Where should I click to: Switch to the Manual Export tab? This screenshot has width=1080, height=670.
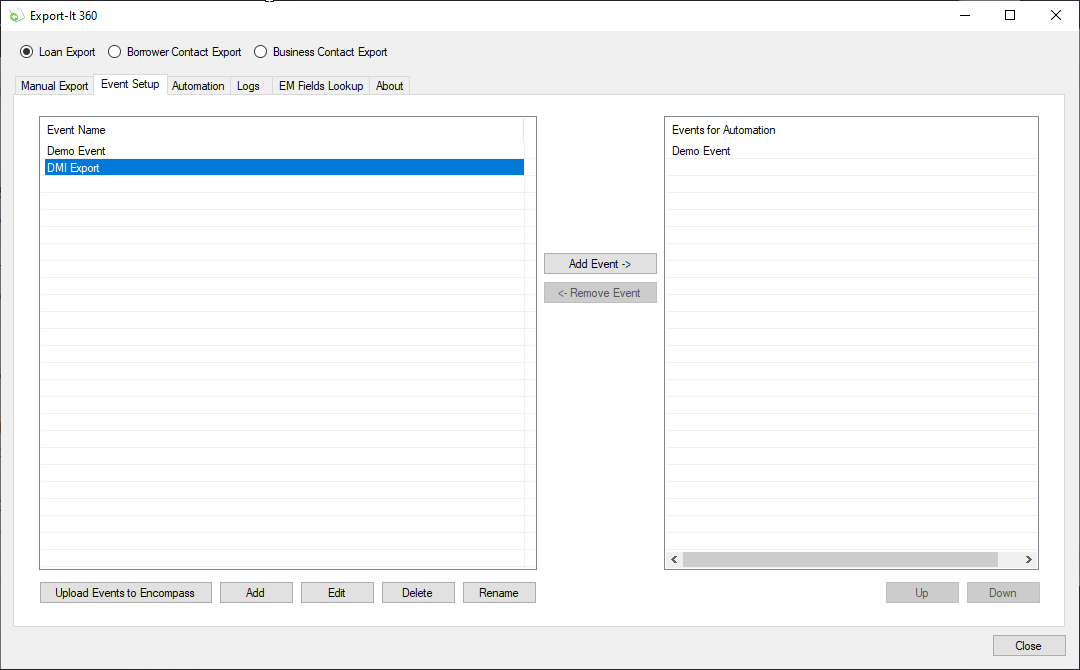(55, 86)
